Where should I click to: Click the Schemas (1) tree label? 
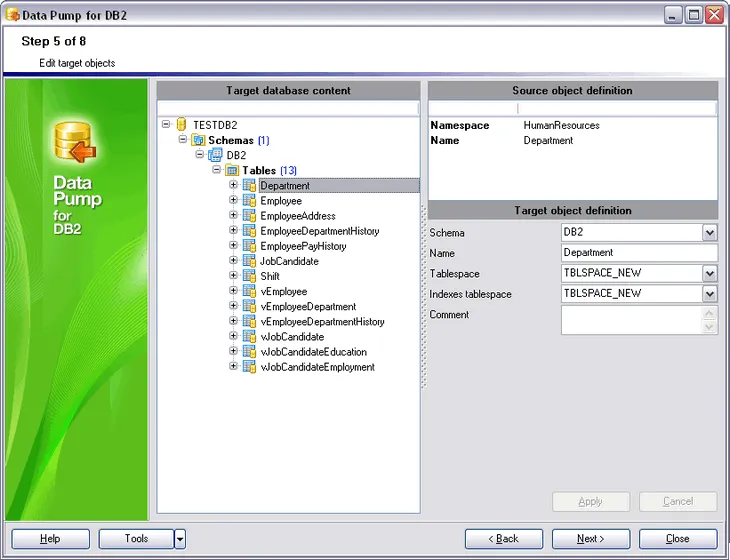(238, 140)
